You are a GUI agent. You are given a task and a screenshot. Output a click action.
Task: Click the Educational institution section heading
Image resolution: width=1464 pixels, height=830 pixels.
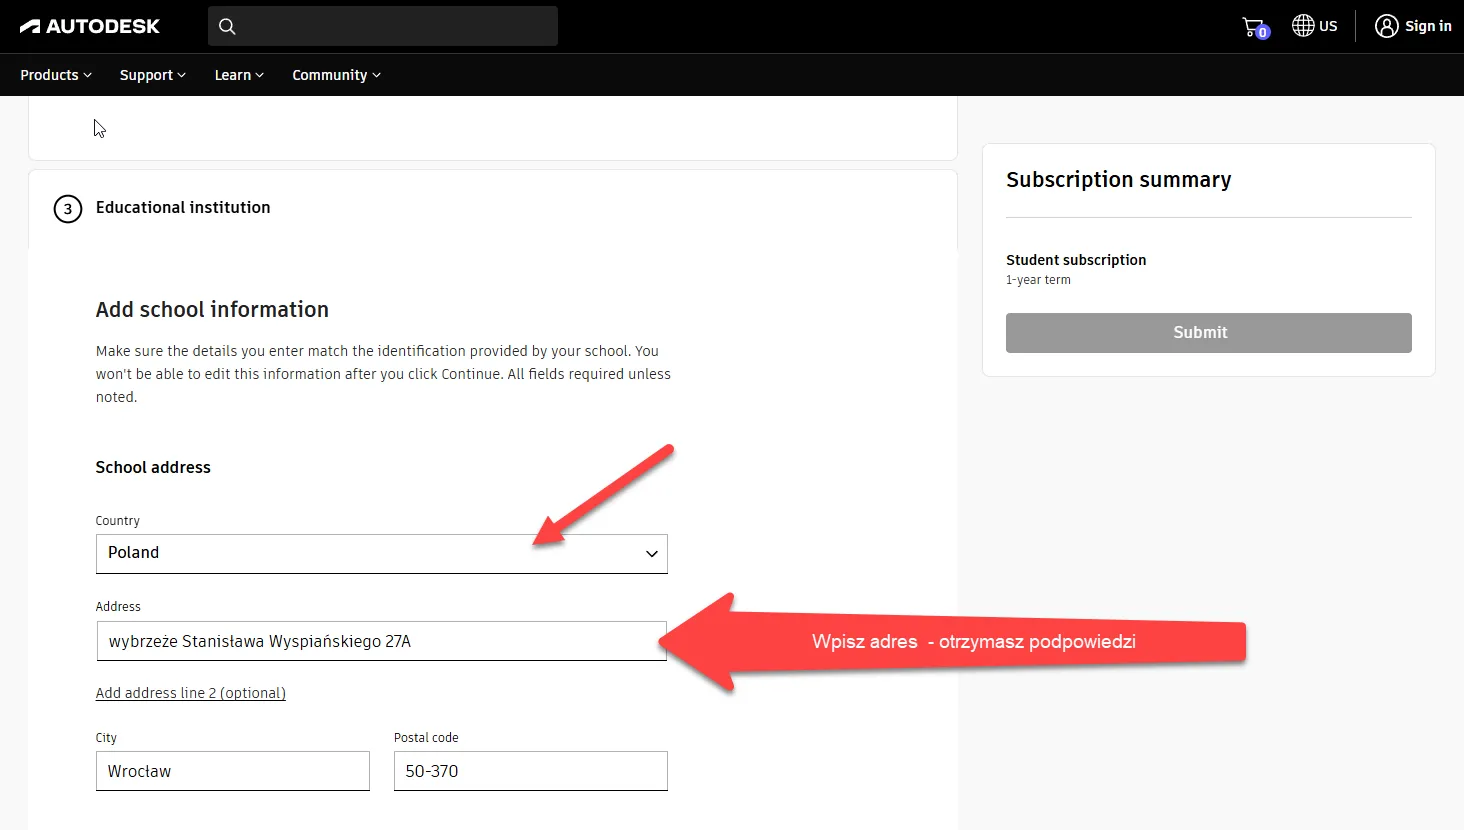183,207
